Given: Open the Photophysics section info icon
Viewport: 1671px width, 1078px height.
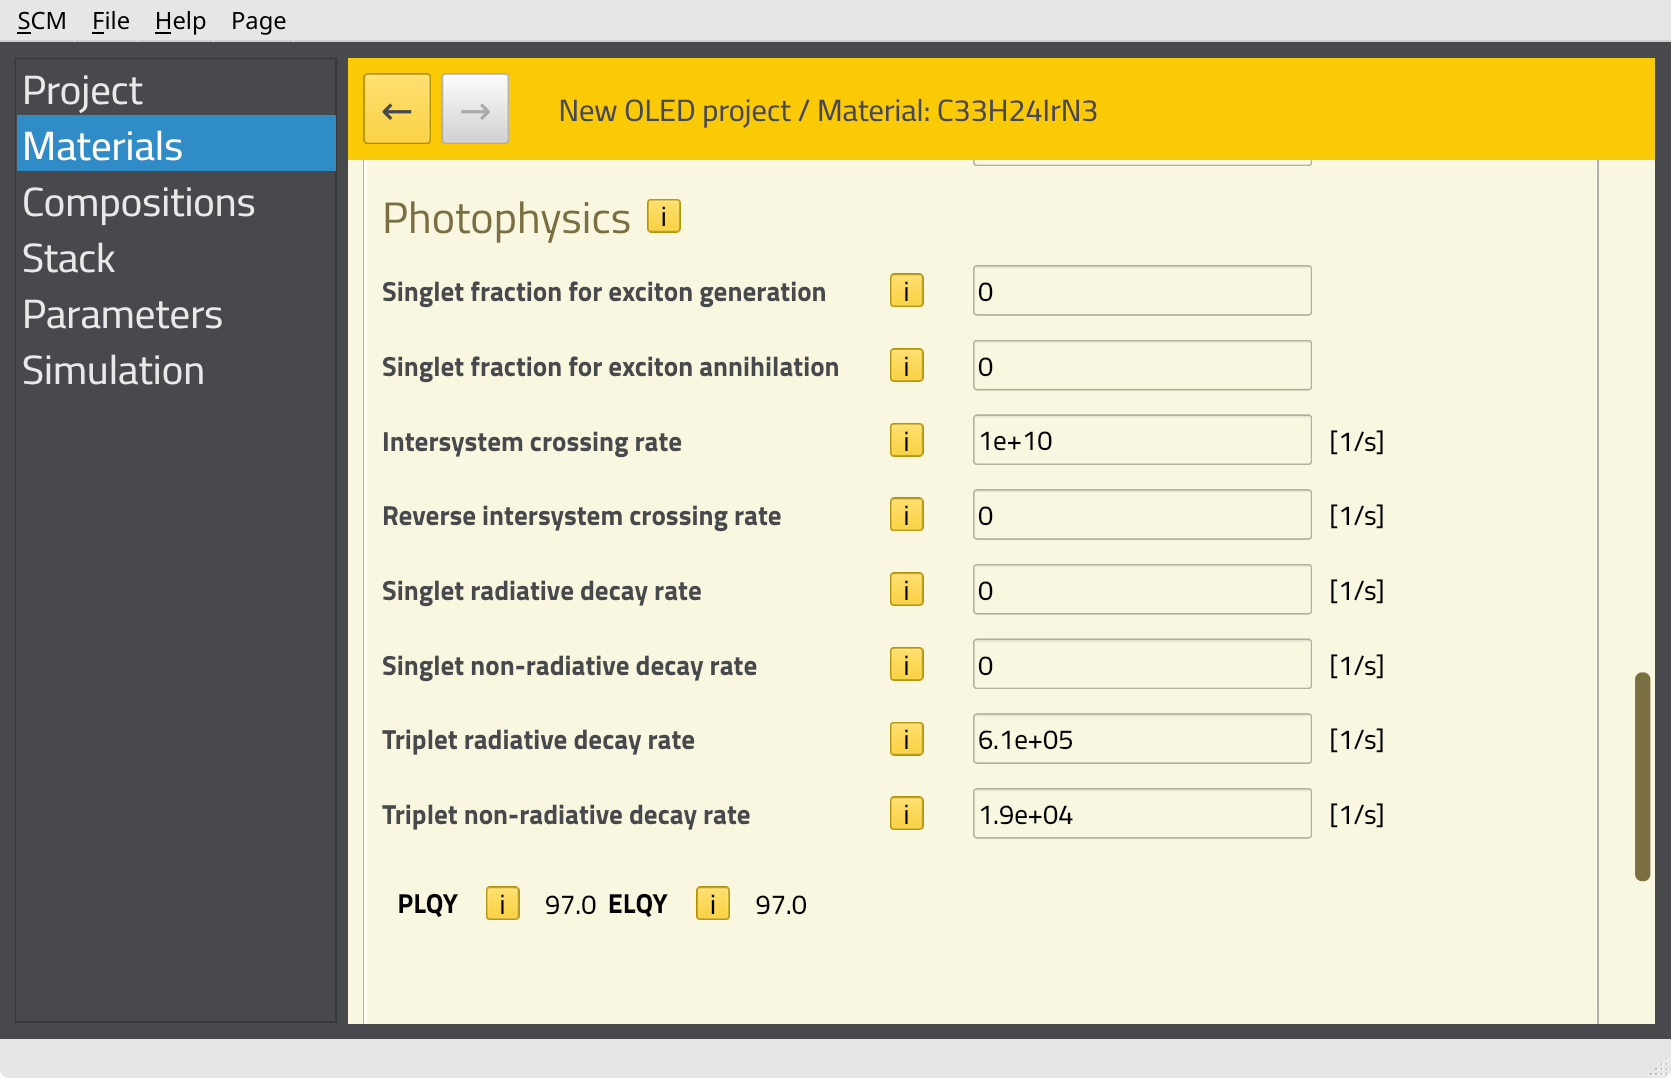Looking at the screenshot, I should click(663, 216).
